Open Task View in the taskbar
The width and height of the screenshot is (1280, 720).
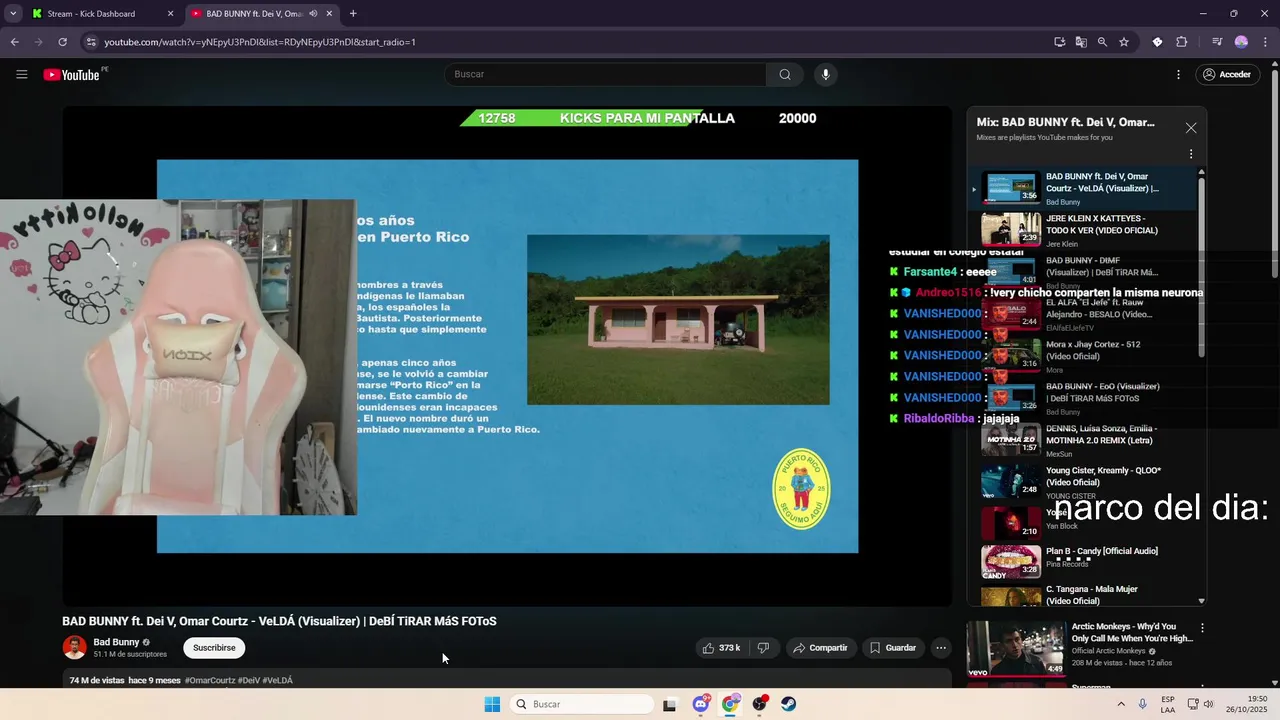click(670, 704)
